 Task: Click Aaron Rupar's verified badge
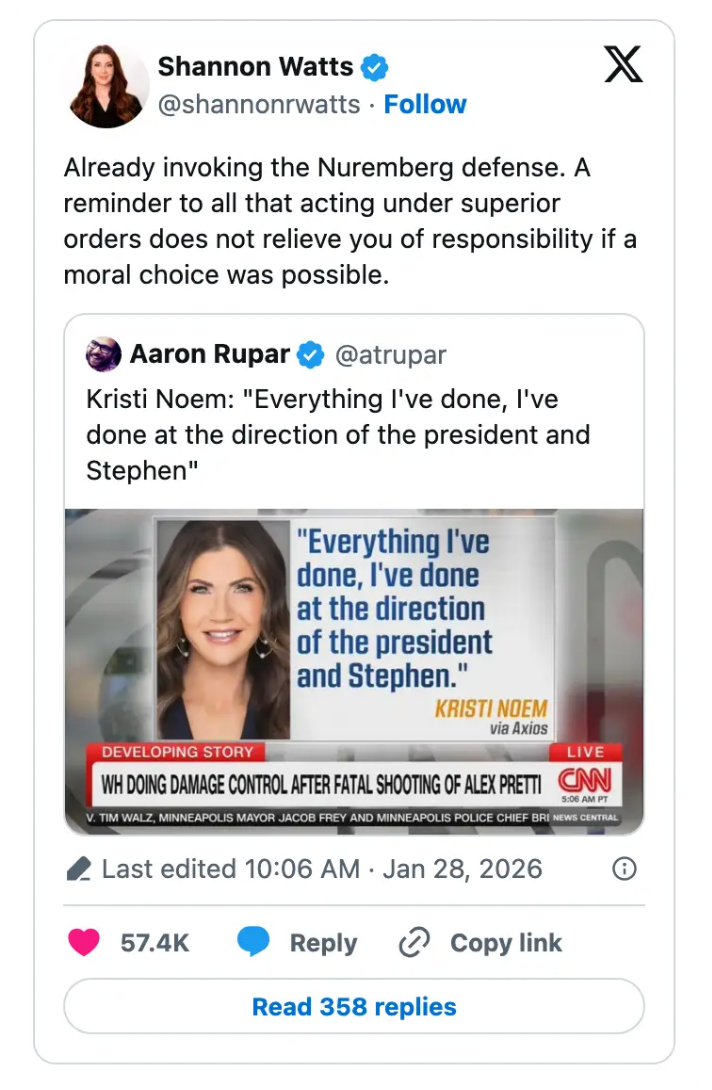[x=310, y=354]
